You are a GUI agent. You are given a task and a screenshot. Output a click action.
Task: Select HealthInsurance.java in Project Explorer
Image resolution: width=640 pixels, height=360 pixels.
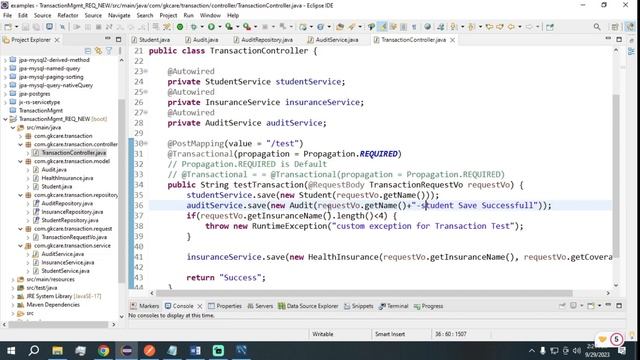pyautogui.click(x=67, y=178)
